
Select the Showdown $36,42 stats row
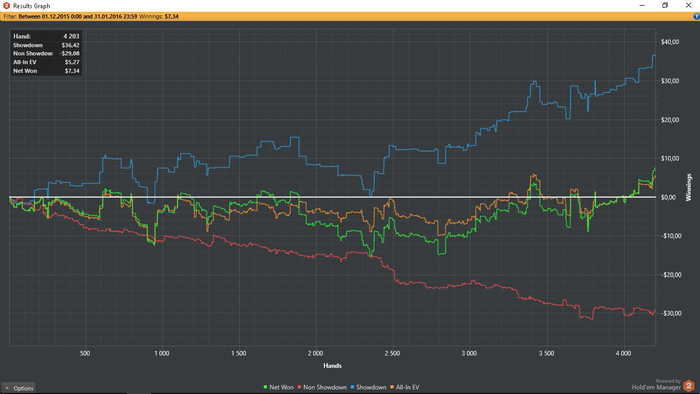pyautogui.click(x=46, y=45)
